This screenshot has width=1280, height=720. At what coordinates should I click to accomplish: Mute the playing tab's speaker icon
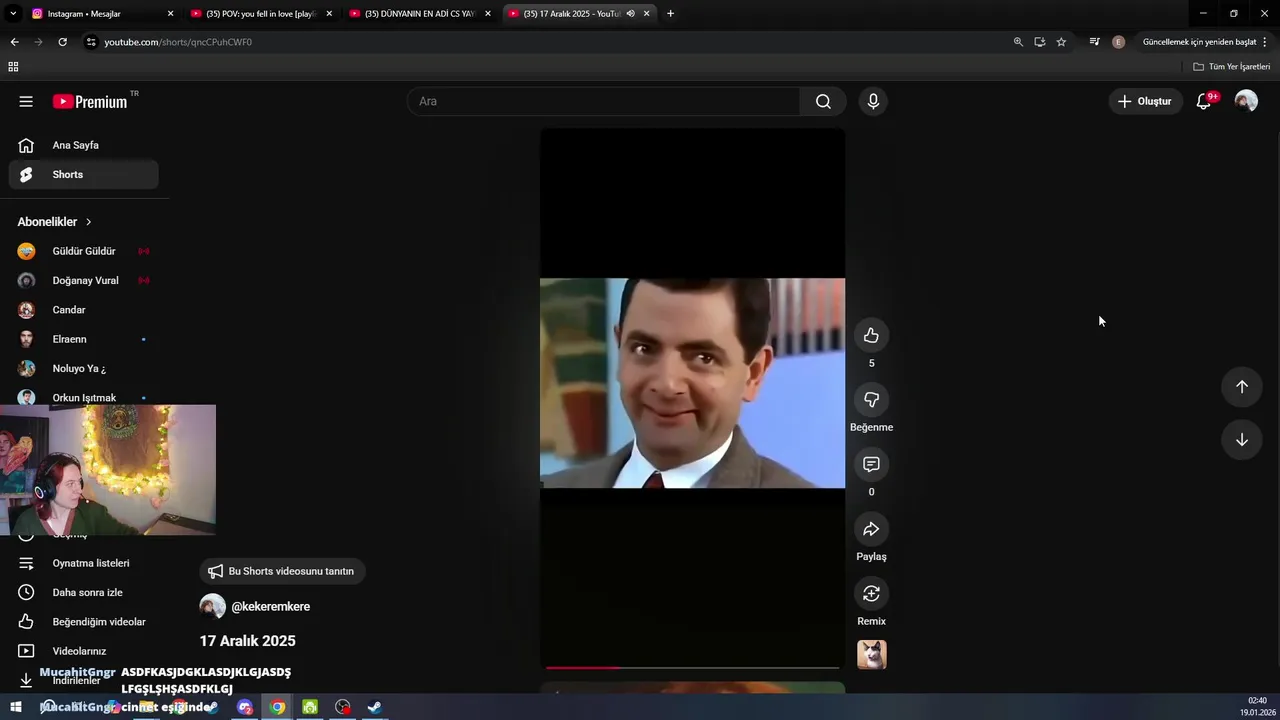click(x=630, y=14)
